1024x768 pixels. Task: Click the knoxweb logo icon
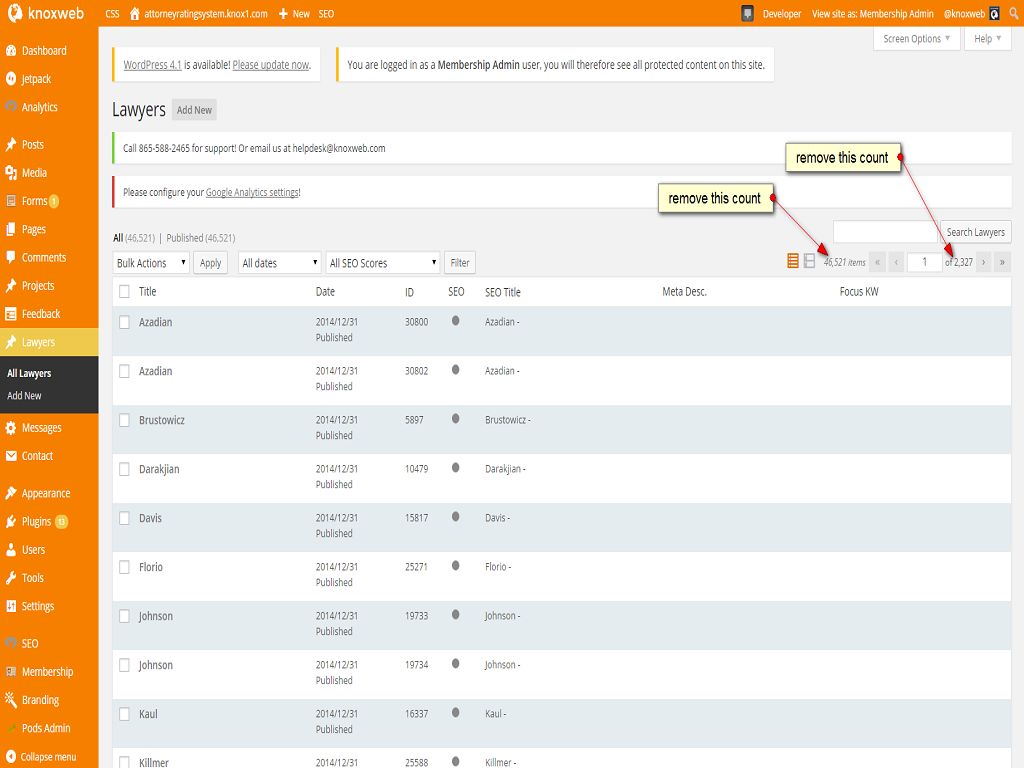[15, 14]
